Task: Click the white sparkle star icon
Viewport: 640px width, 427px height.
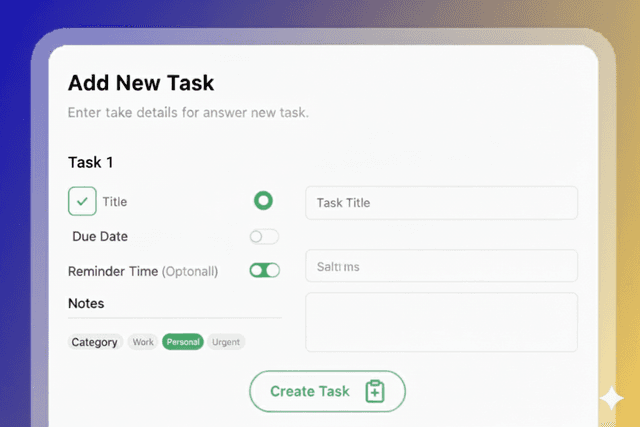Action: click(x=611, y=399)
